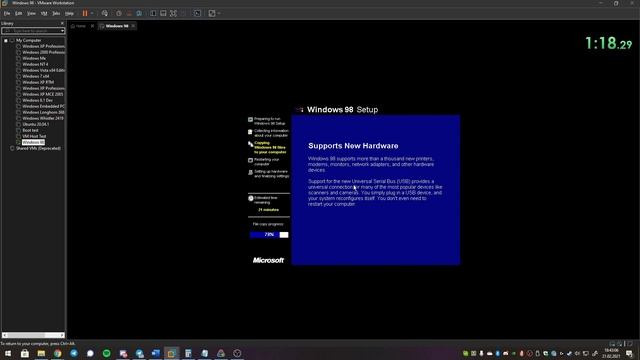Click the library scrollbar right arrow
This screenshot has height=360, width=640.
pos(62,335)
